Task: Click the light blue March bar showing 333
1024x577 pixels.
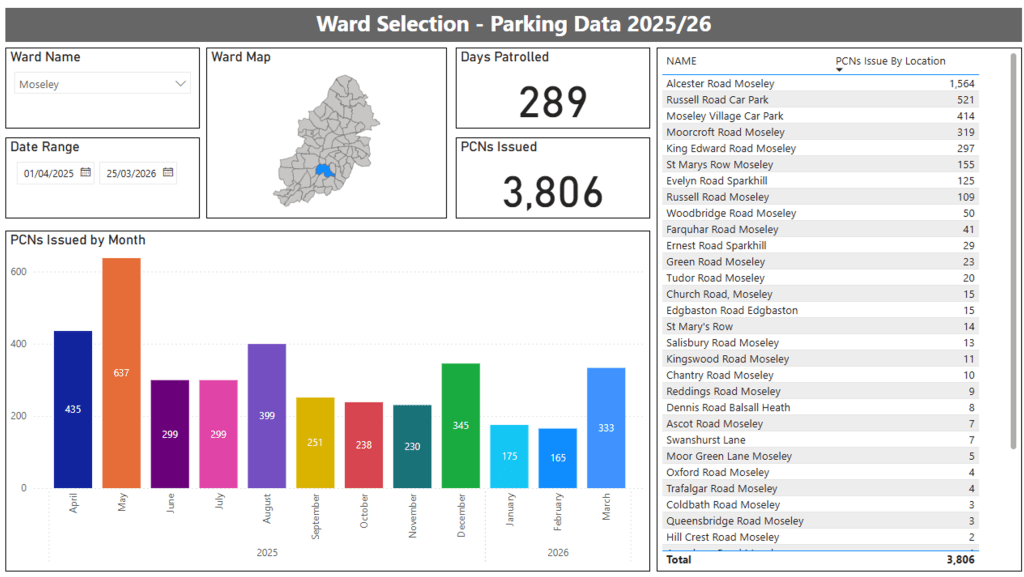Action: 606,428
